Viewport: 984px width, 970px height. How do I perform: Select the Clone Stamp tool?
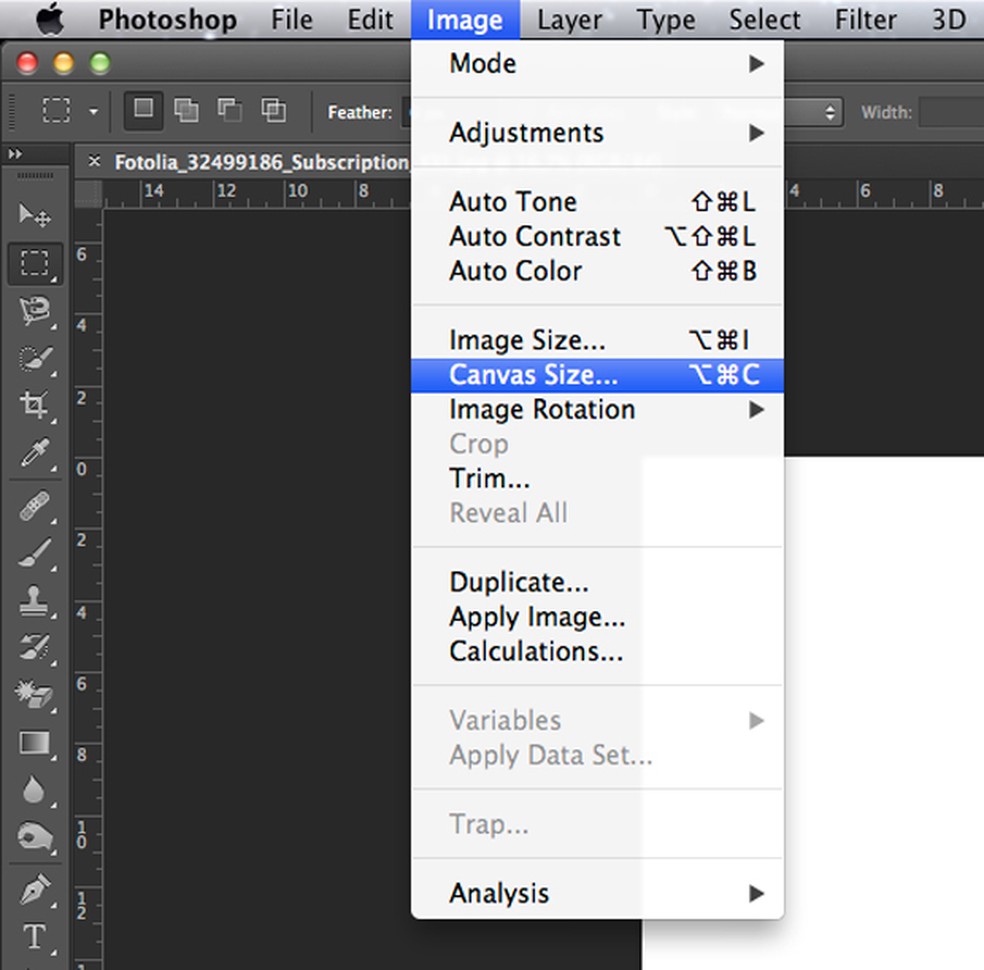point(35,600)
